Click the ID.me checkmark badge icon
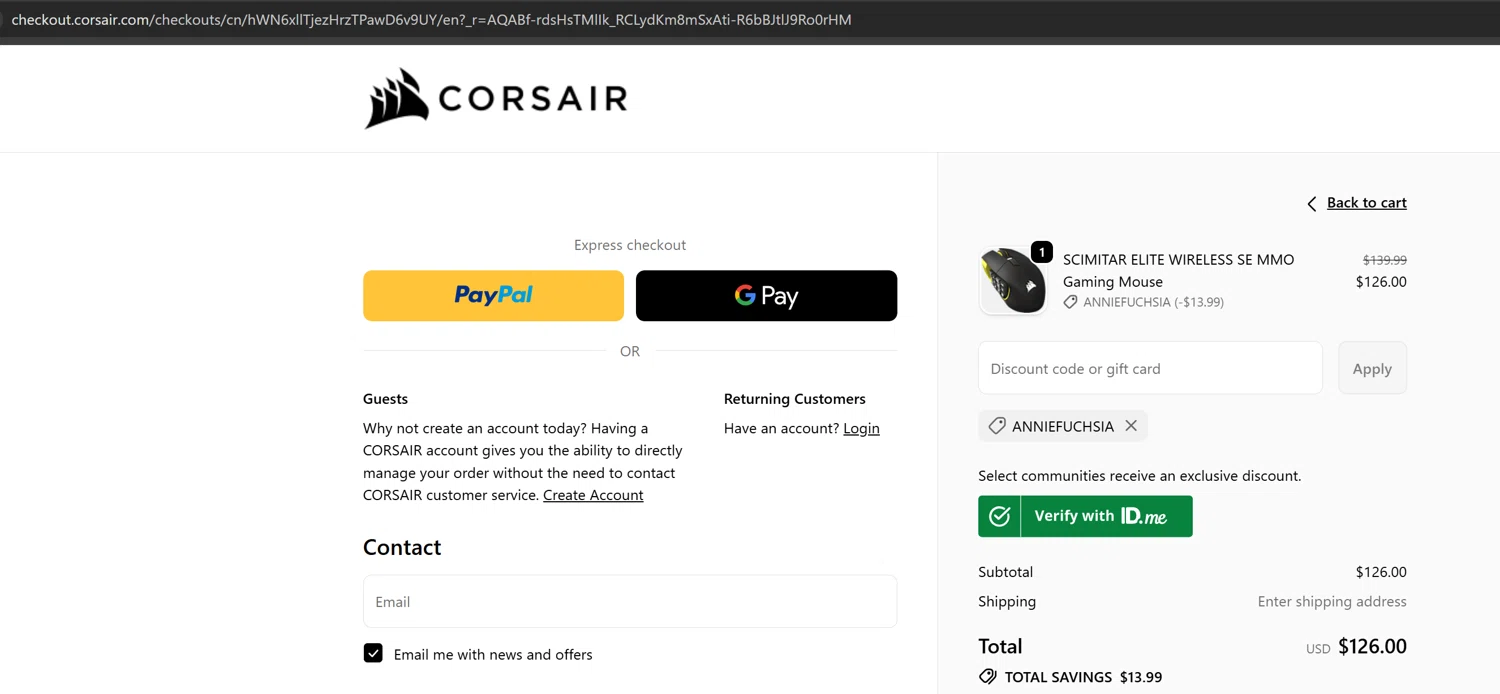 coord(999,516)
